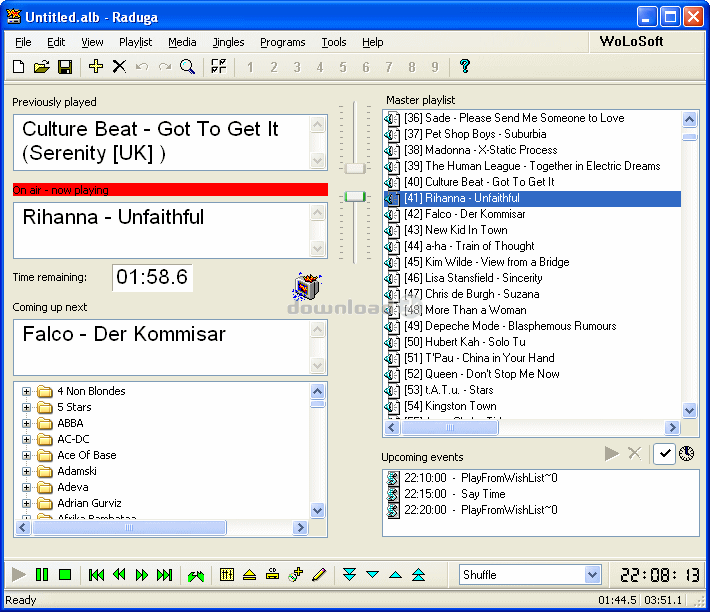Click the CD drive icon

(x=273, y=575)
